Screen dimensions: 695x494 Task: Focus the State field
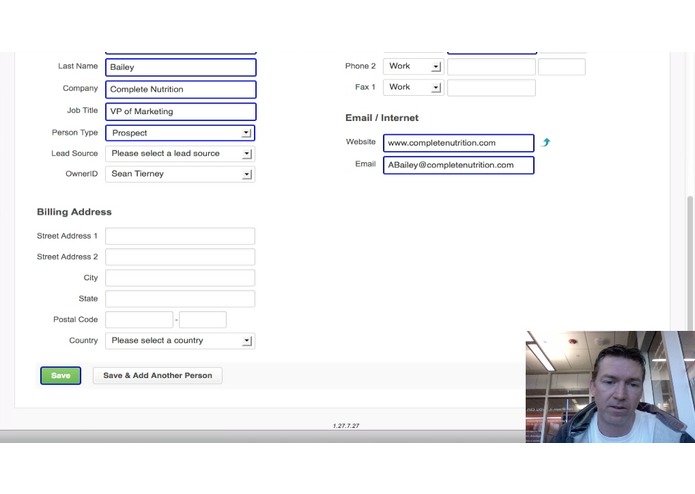click(x=180, y=299)
